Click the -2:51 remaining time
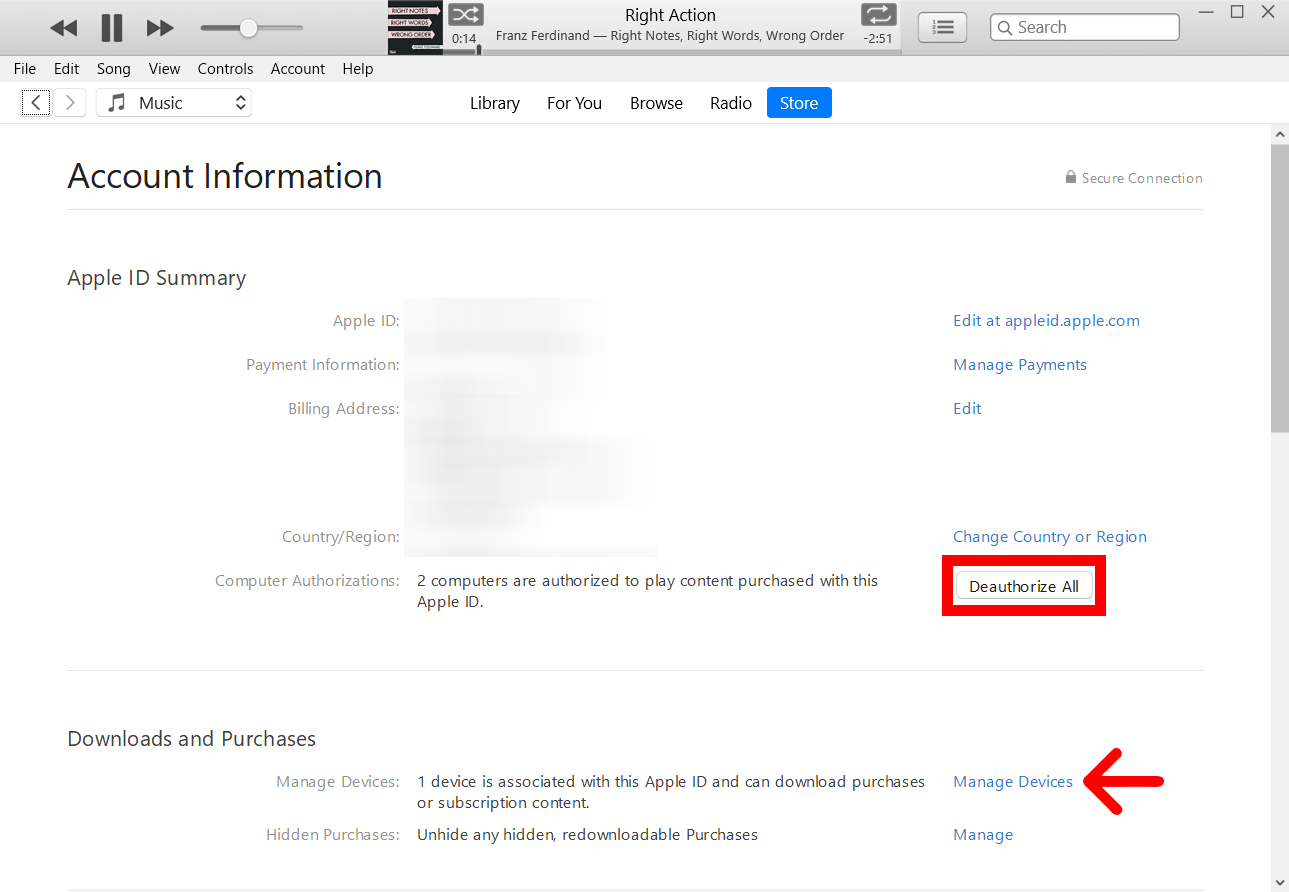This screenshot has width=1289, height=892. coord(878,39)
